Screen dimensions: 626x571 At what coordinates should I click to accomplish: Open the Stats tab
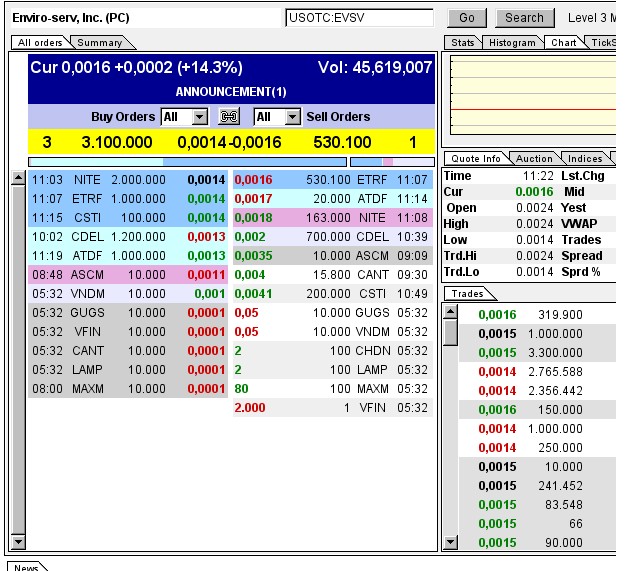463,43
